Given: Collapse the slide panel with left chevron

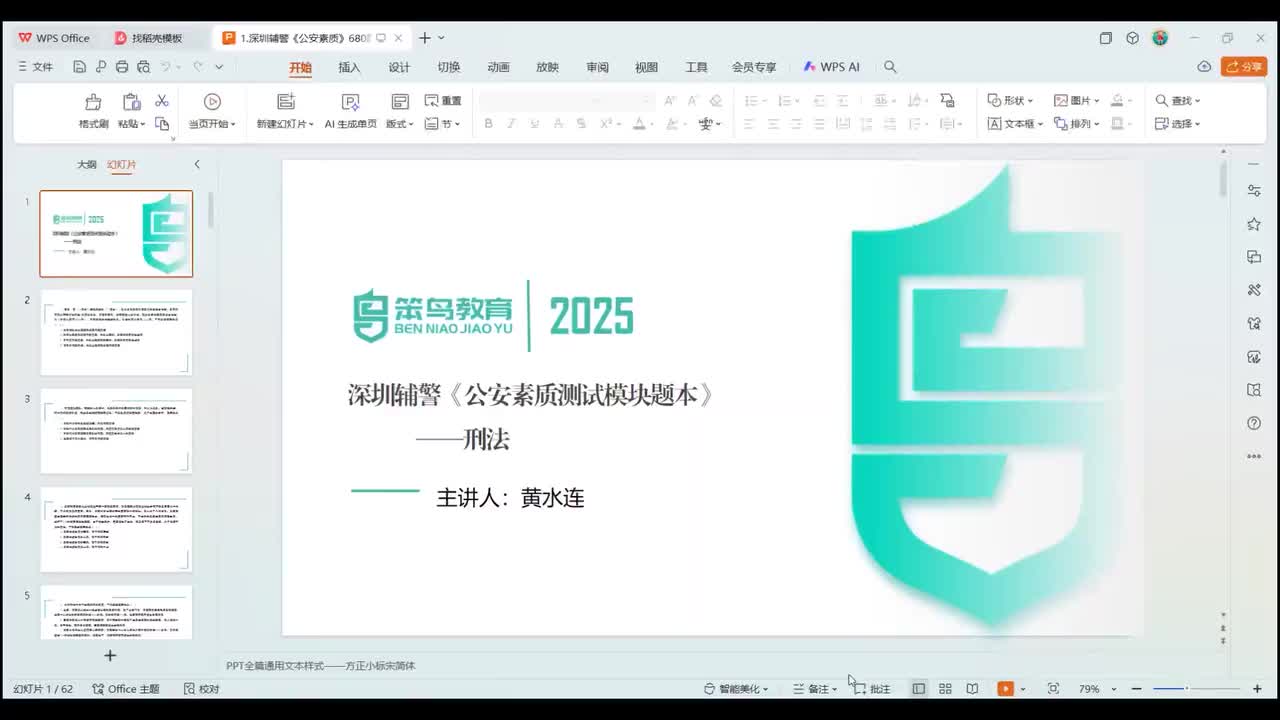Looking at the screenshot, I should tap(197, 164).
